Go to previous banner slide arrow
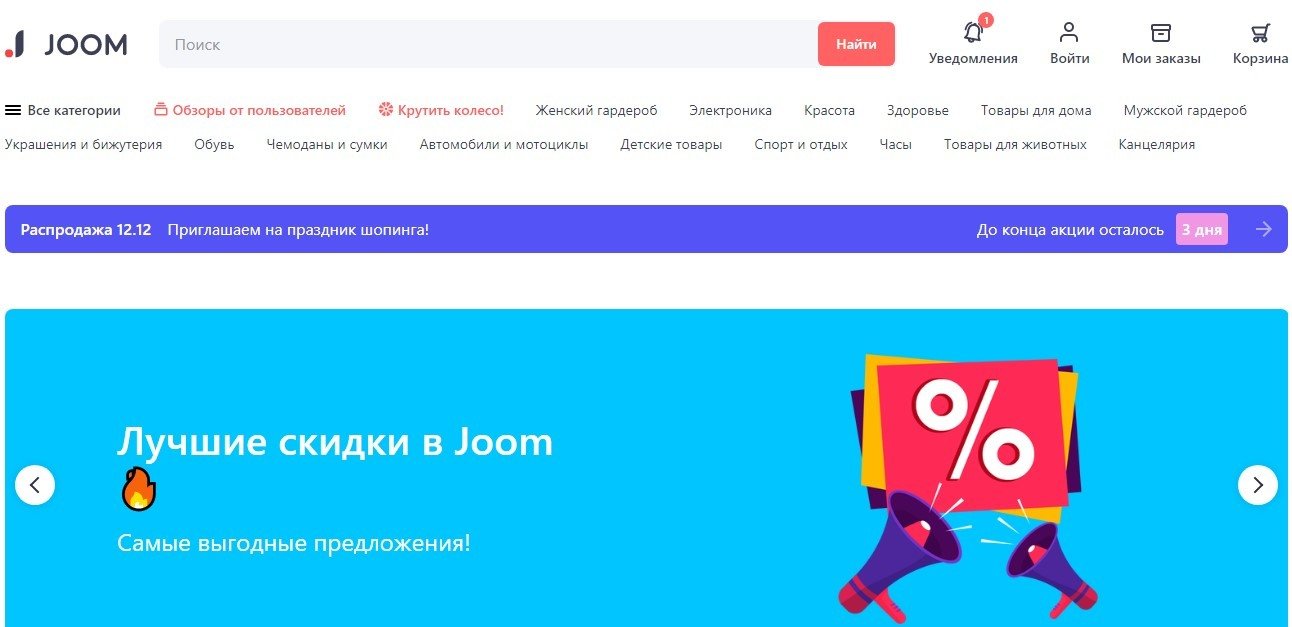 (x=35, y=485)
